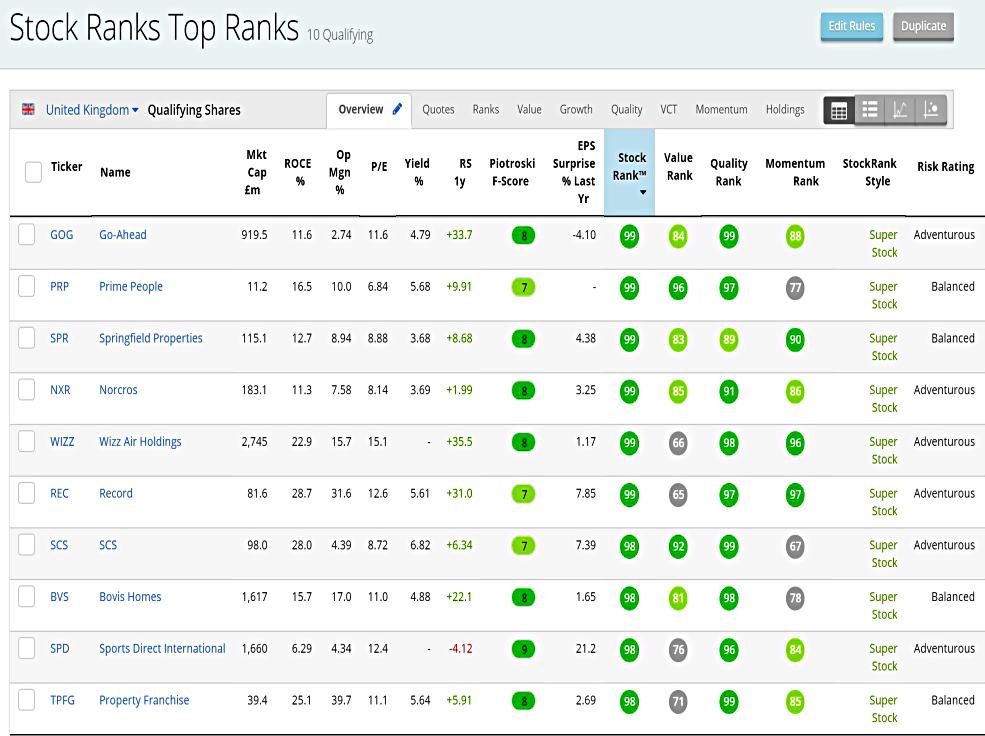The image size is (985, 736).
Task: Sort by Yield % column header
Action: click(x=417, y=172)
